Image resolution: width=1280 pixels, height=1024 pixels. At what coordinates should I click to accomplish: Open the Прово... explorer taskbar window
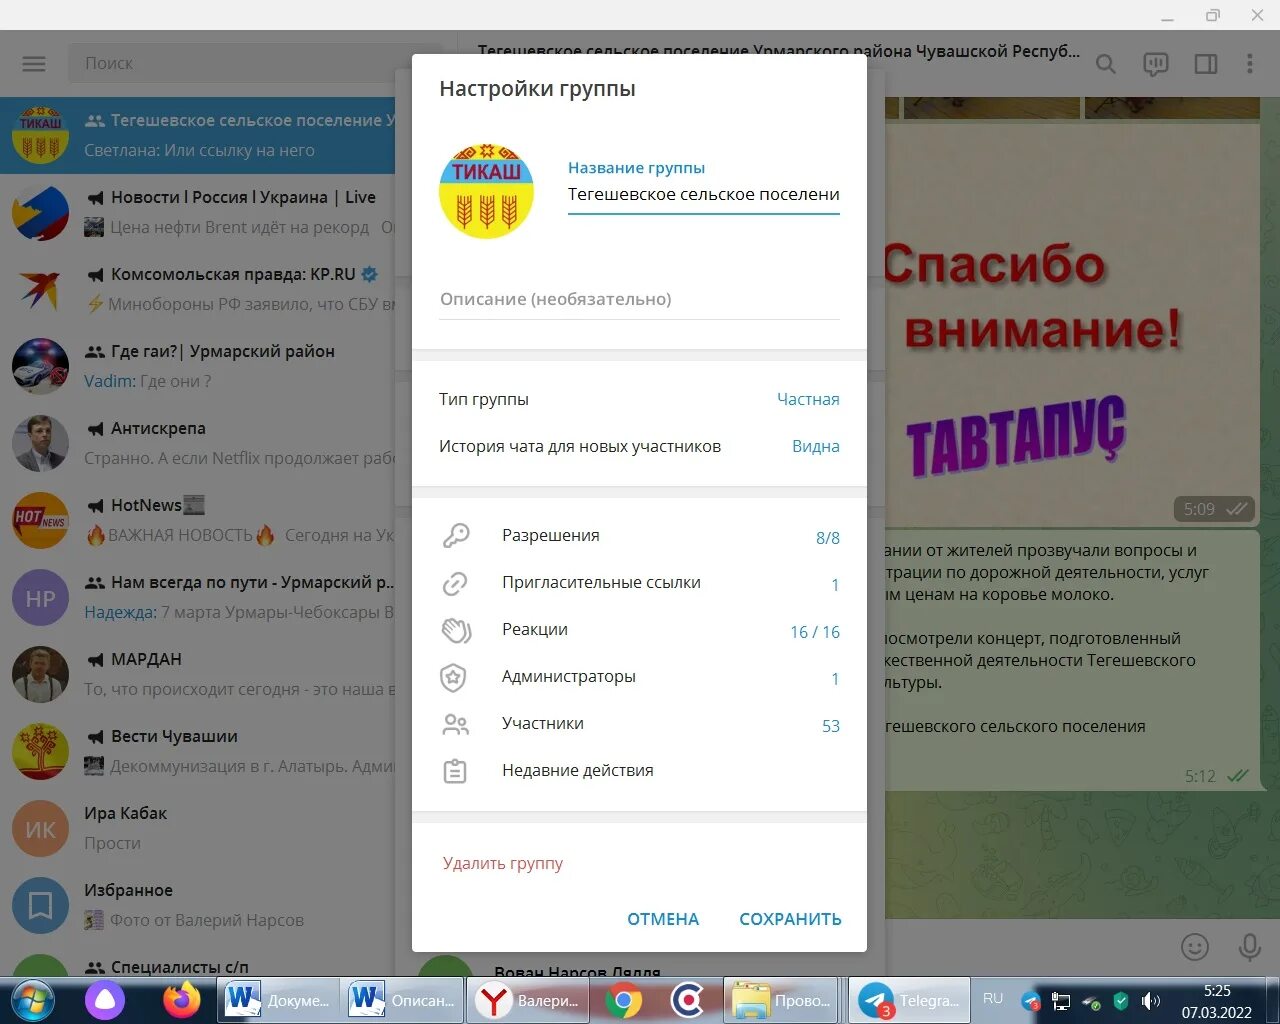[783, 1000]
